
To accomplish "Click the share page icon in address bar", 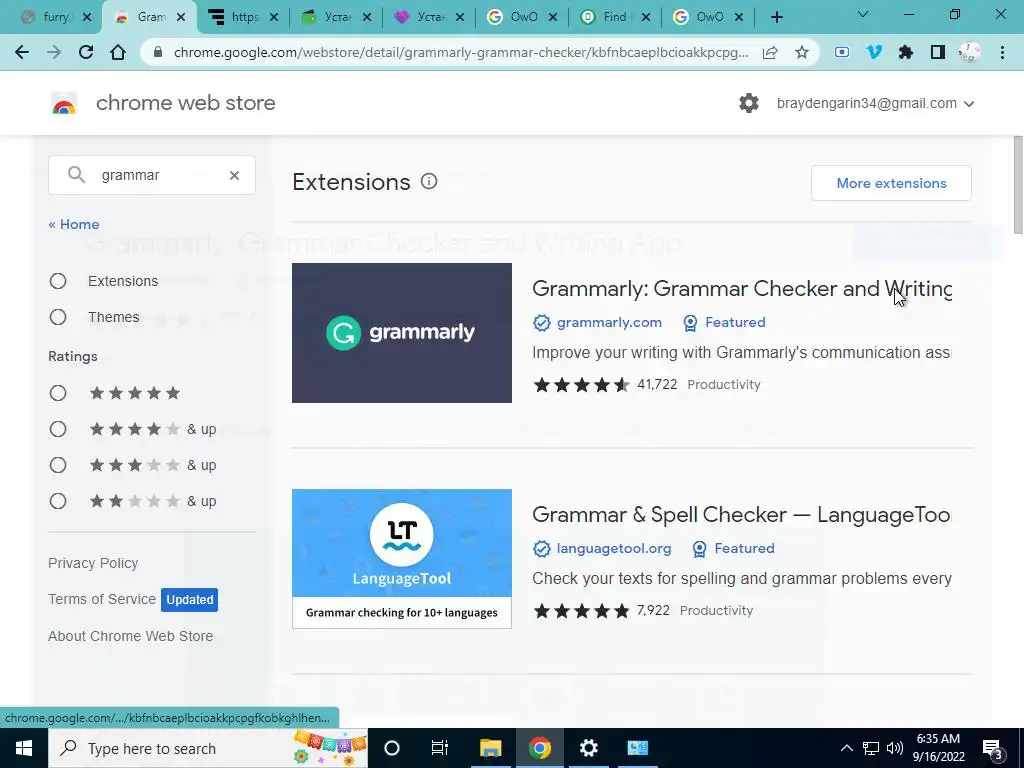I will click(770, 52).
